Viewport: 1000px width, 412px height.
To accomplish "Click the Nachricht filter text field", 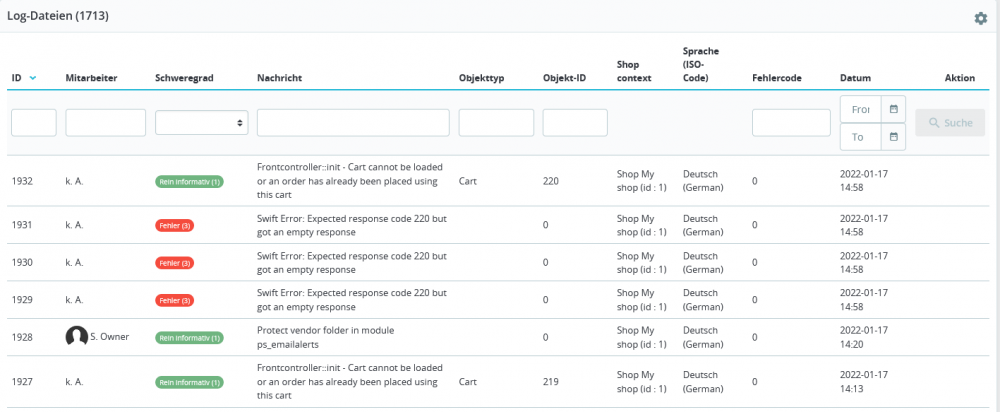I will coord(352,122).
